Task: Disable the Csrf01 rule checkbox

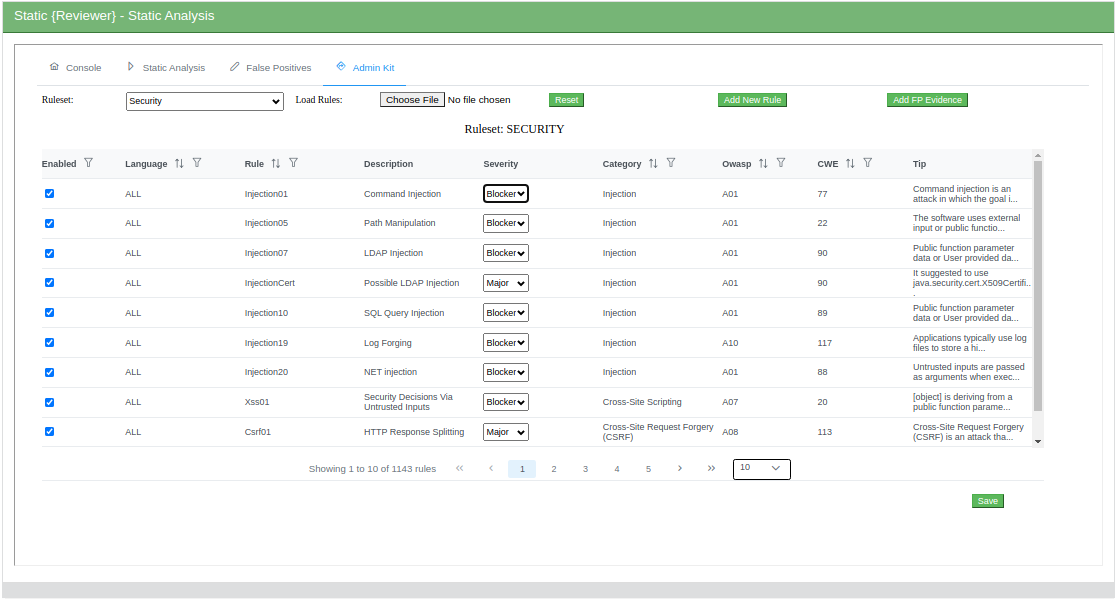Action: click(49, 431)
